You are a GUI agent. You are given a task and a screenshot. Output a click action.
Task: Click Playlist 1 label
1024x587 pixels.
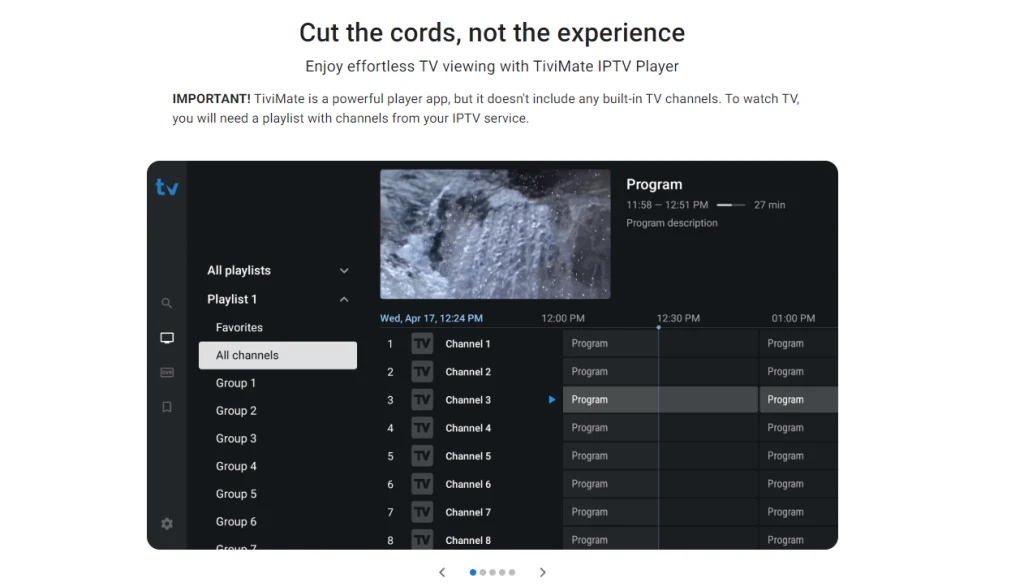(x=232, y=299)
